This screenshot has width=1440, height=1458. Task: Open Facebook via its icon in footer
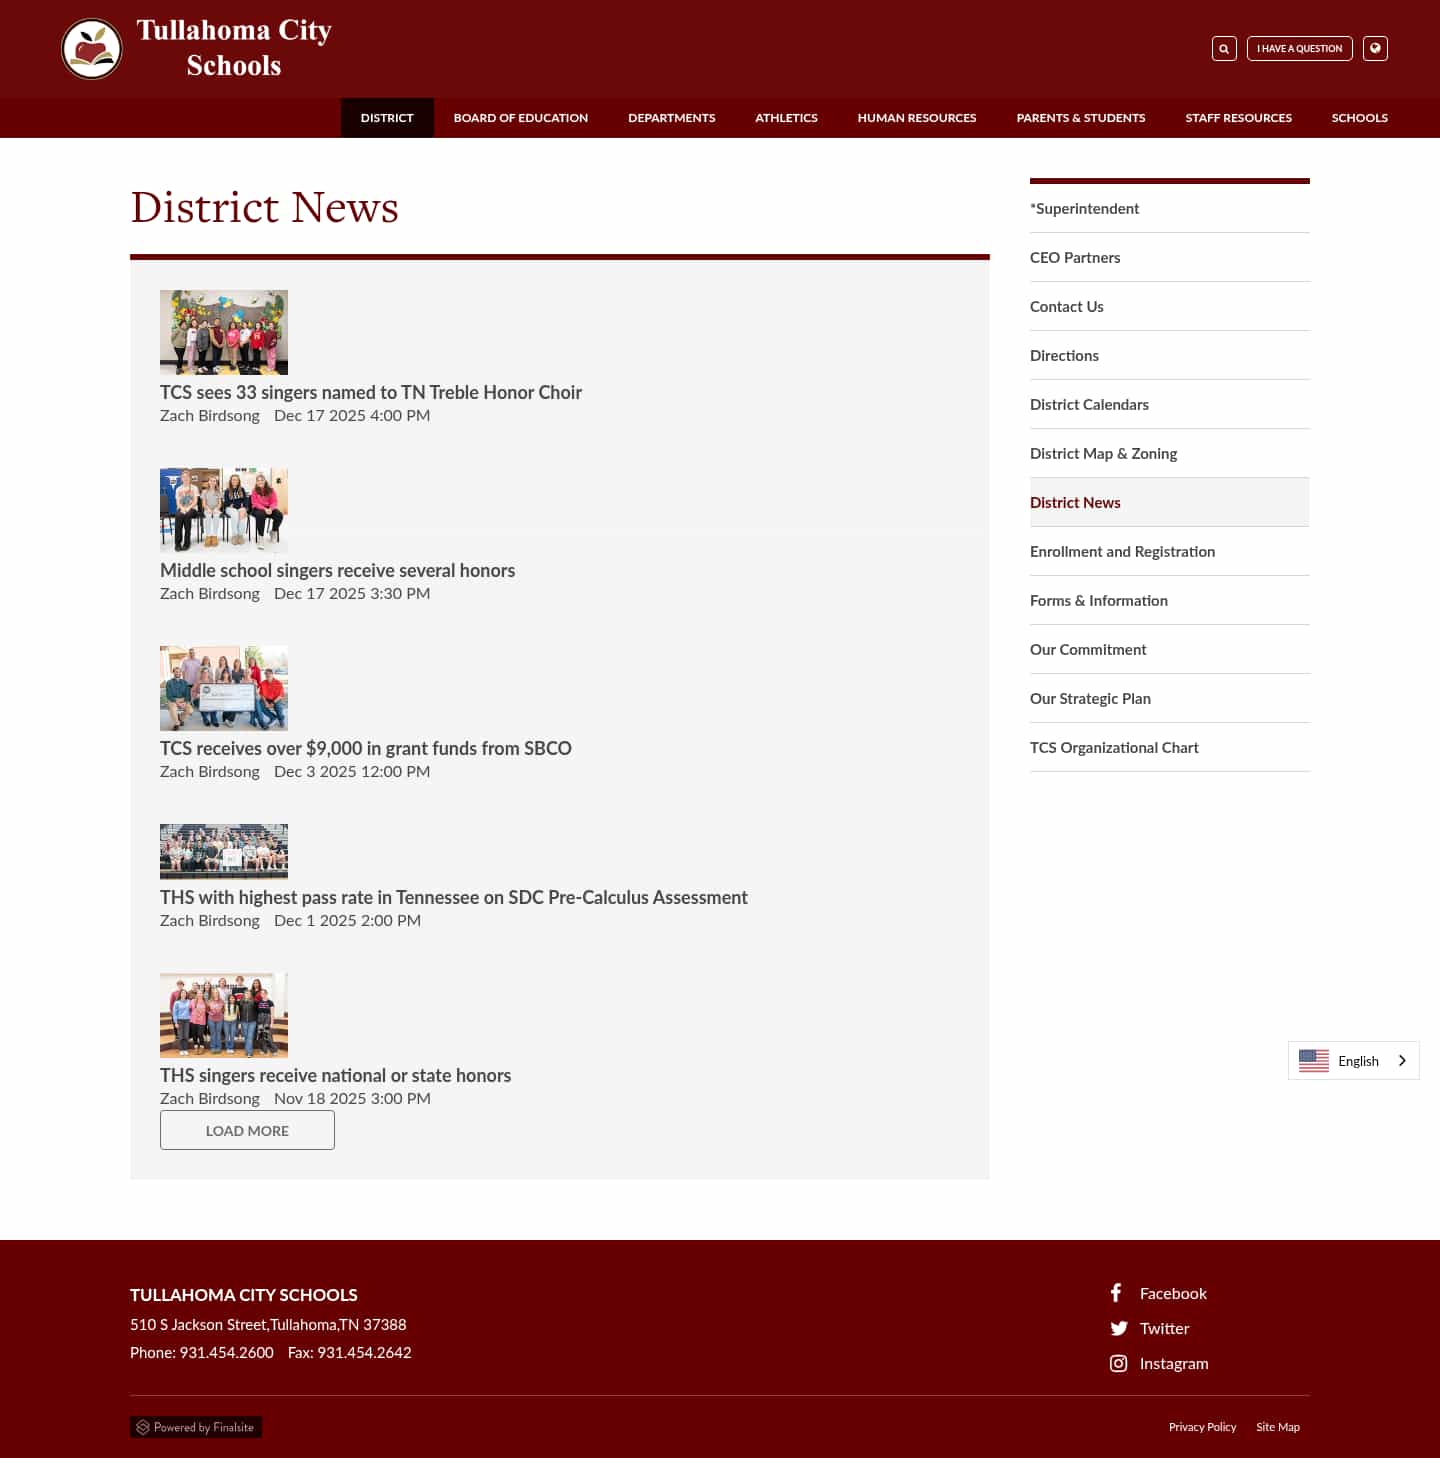(x=1116, y=1292)
